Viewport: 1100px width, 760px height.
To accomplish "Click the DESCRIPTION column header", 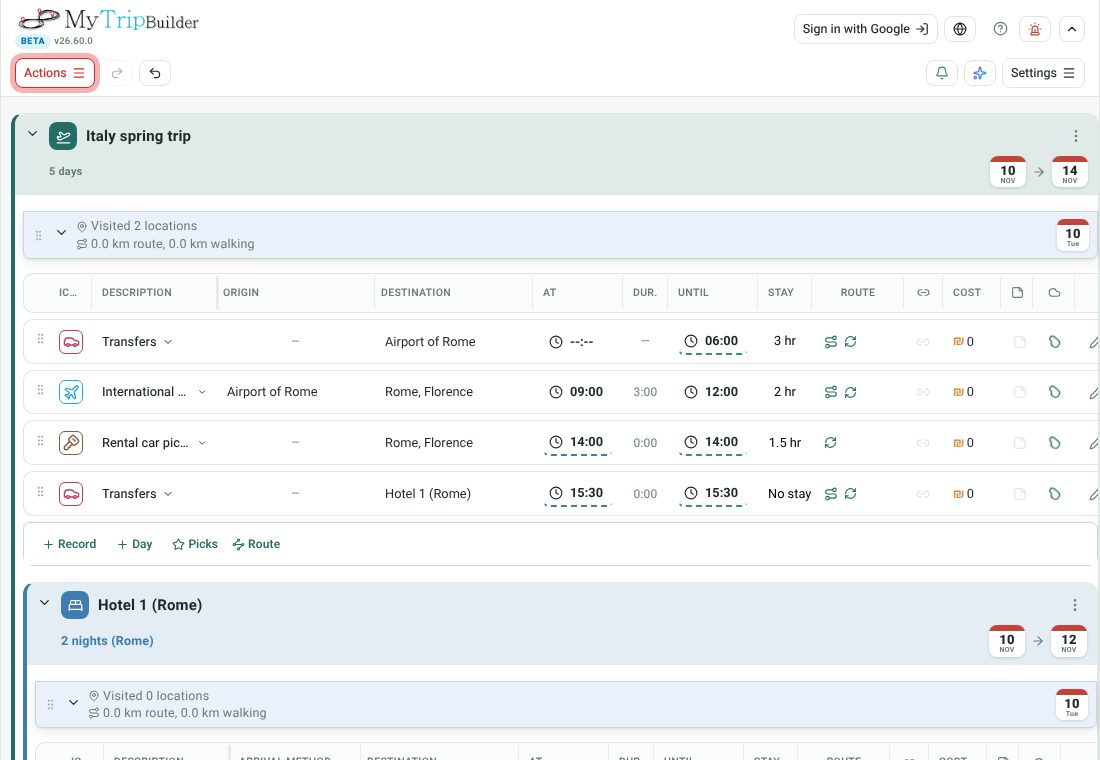I will 137,293.
